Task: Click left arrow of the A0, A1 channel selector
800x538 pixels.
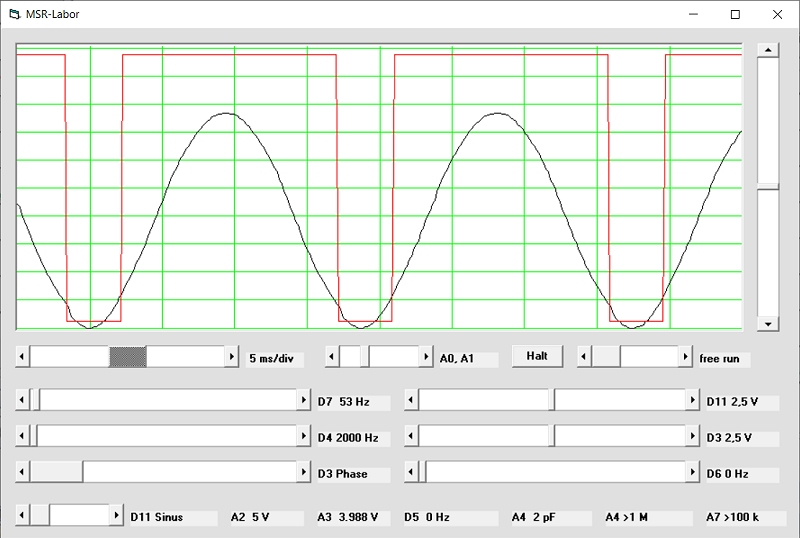Action: tap(333, 357)
